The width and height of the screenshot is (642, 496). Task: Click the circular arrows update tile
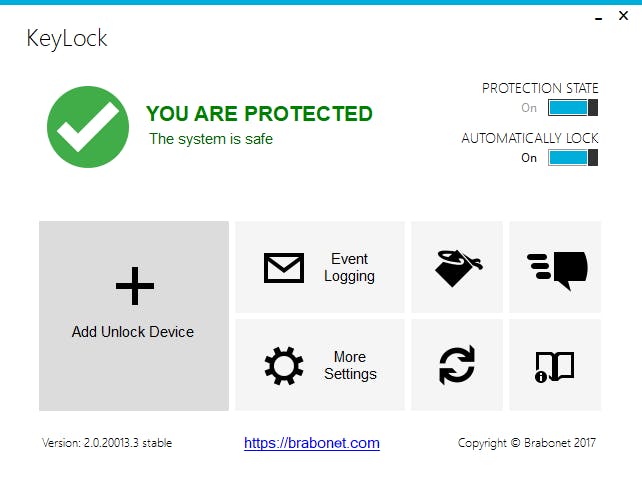pyautogui.click(x=457, y=366)
